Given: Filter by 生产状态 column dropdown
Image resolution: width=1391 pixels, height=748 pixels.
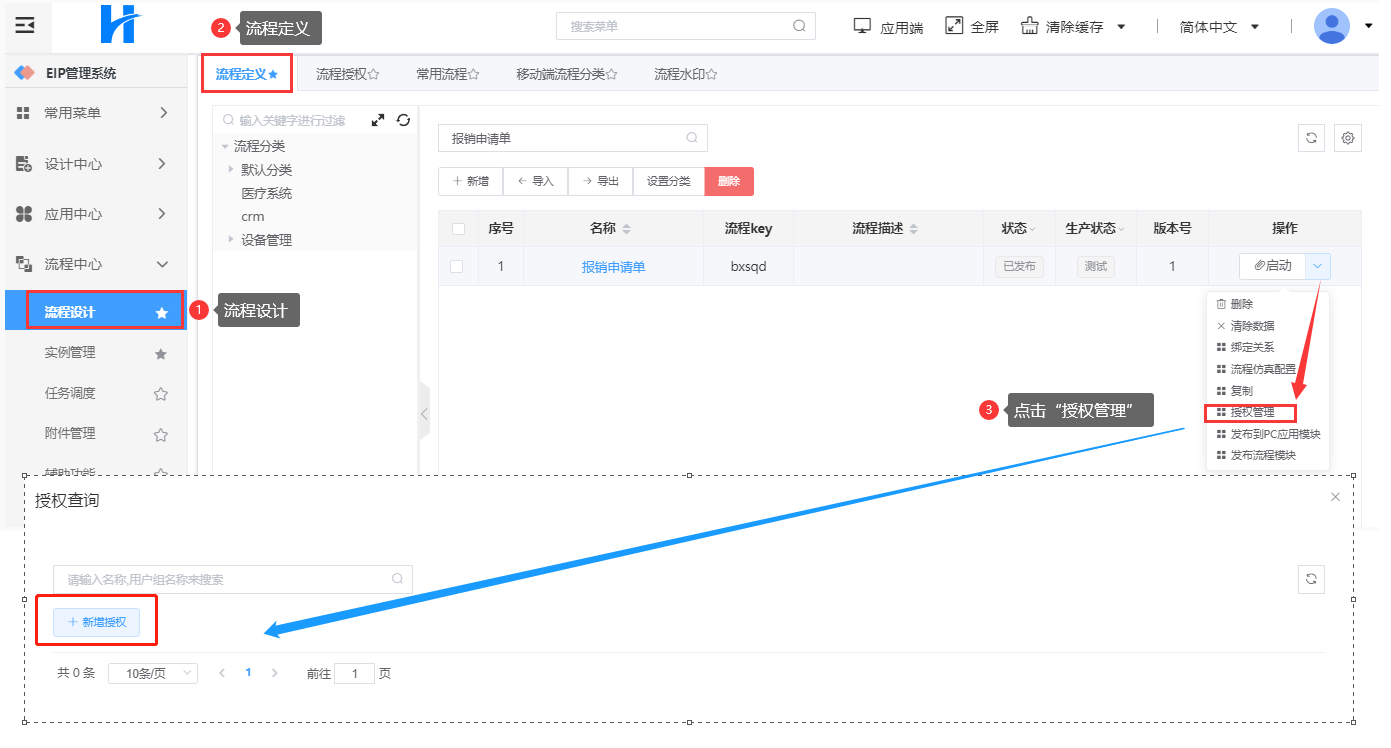Looking at the screenshot, I should coord(1123,229).
